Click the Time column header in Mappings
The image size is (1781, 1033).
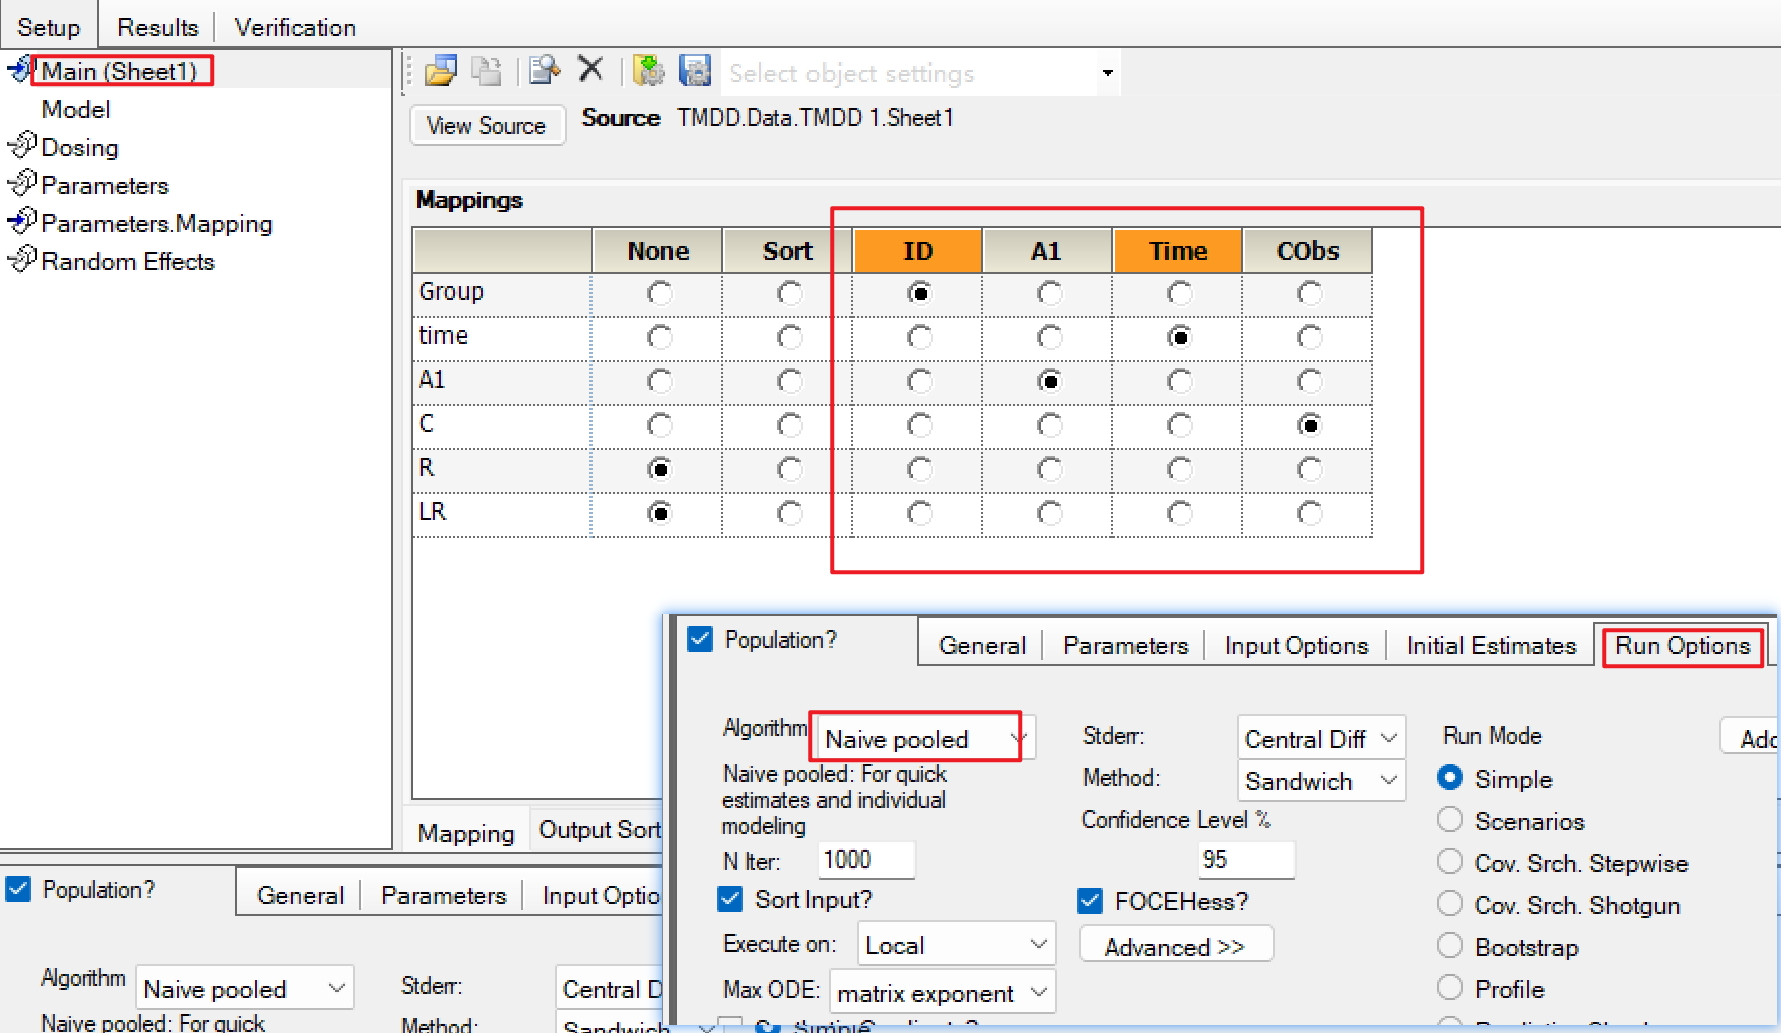click(1177, 251)
